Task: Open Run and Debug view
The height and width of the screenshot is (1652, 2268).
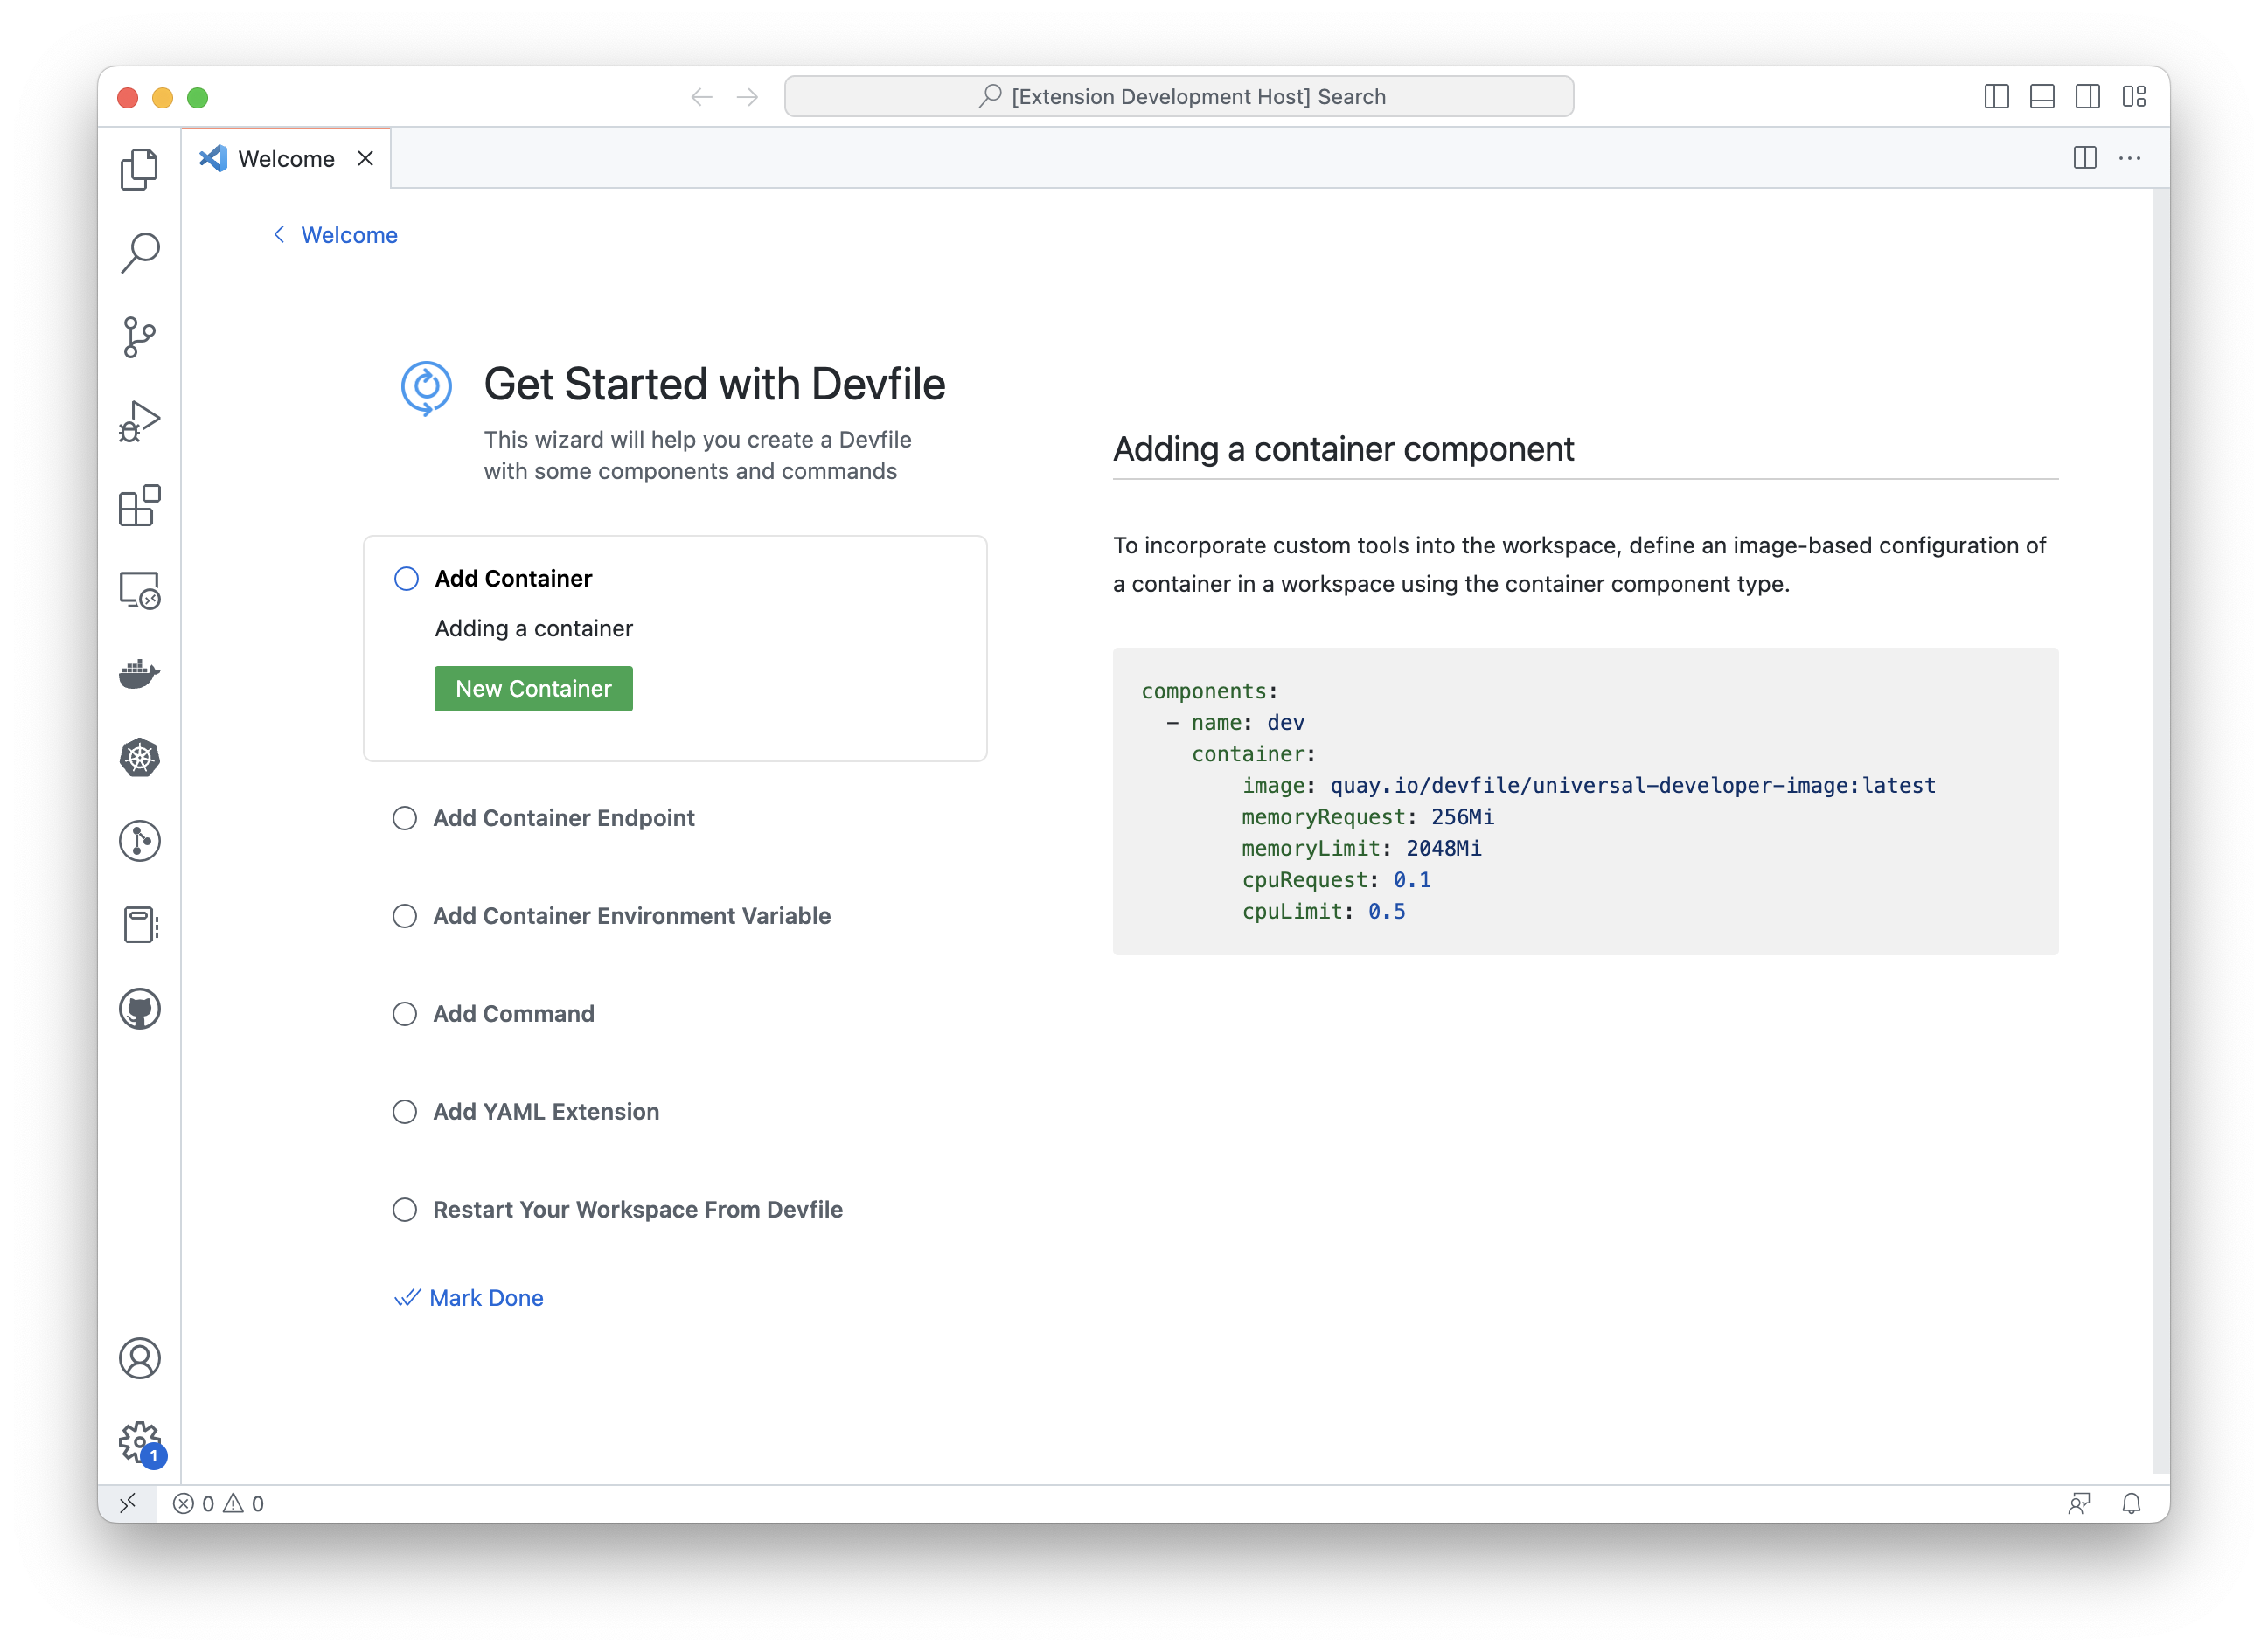Action: point(139,421)
